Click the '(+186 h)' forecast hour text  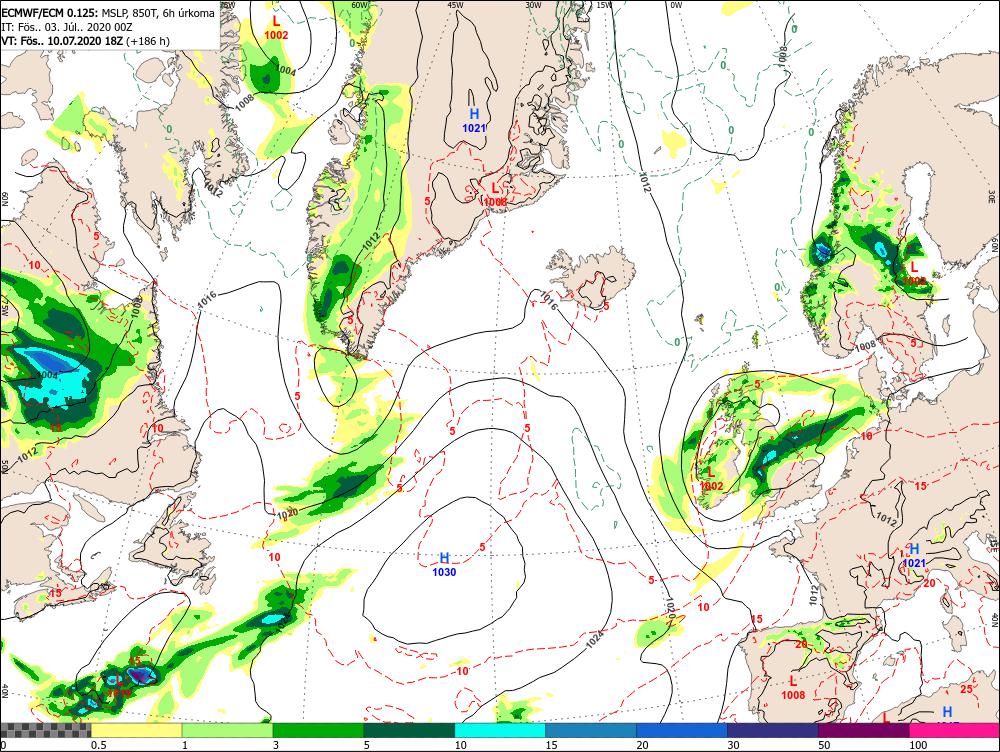pos(148,41)
